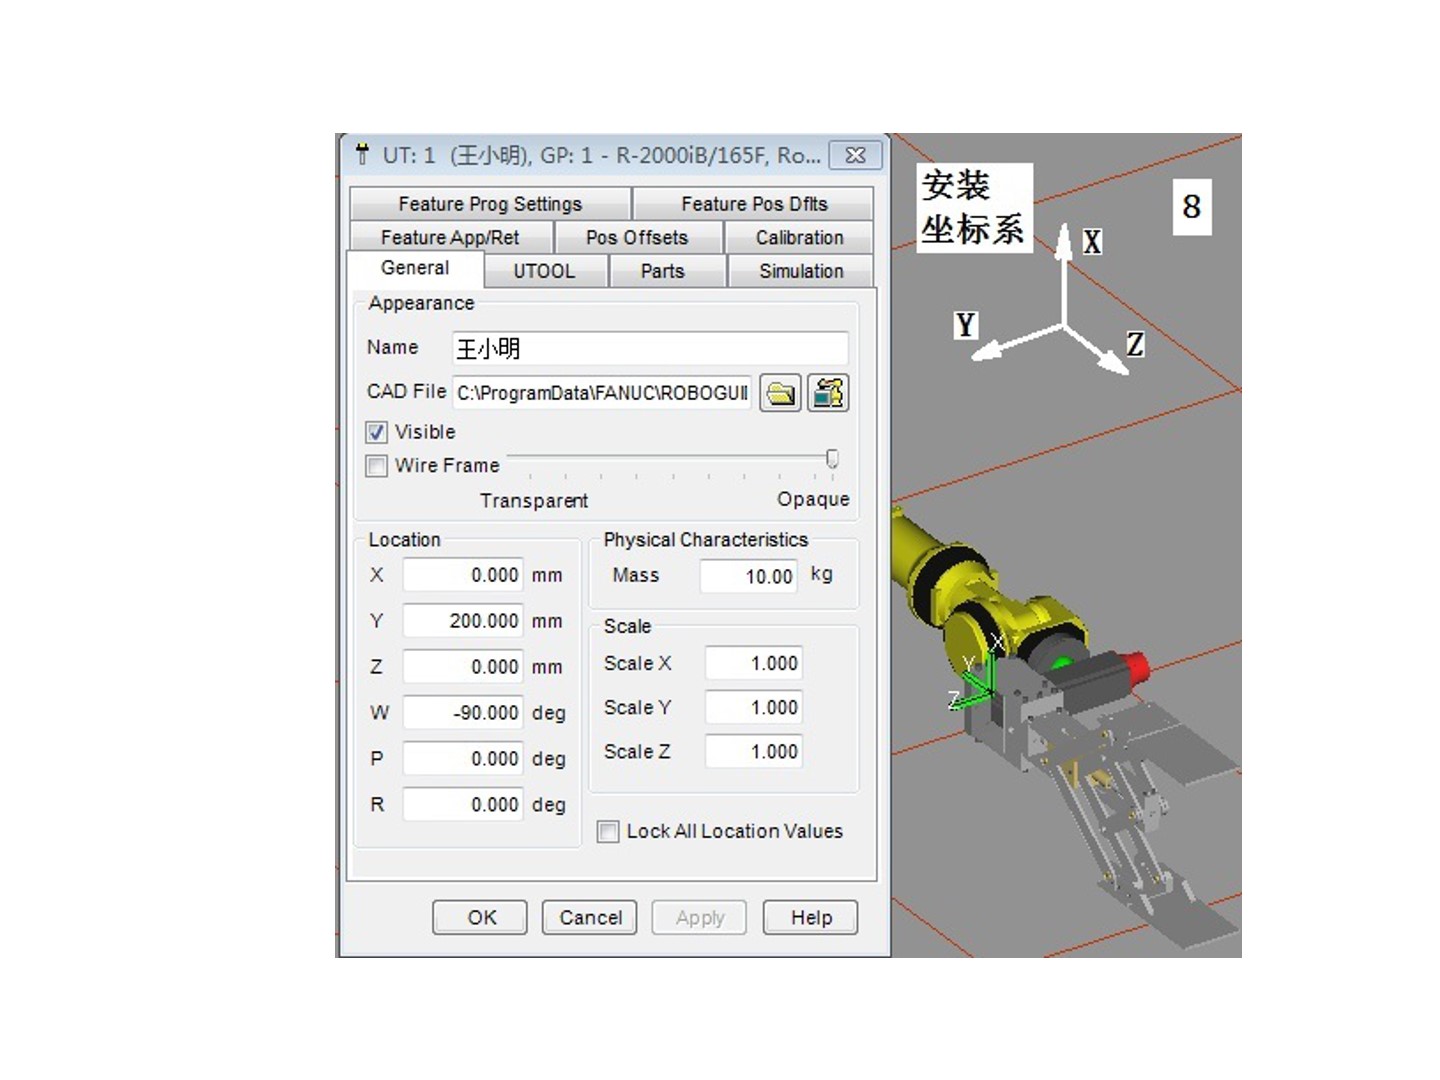The image size is (1440, 1080).
Task: Focus the Location Z value field
Action: click(x=463, y=667)
